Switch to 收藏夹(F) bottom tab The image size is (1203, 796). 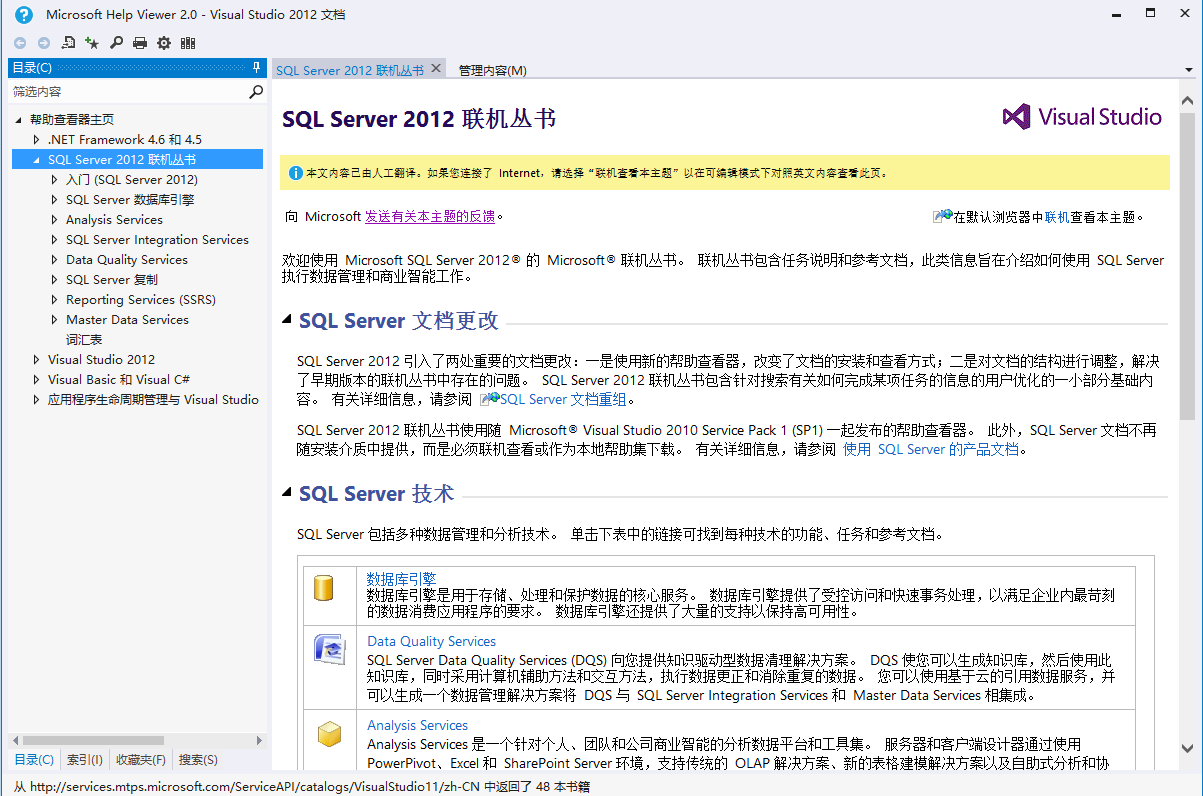(141, 760)
